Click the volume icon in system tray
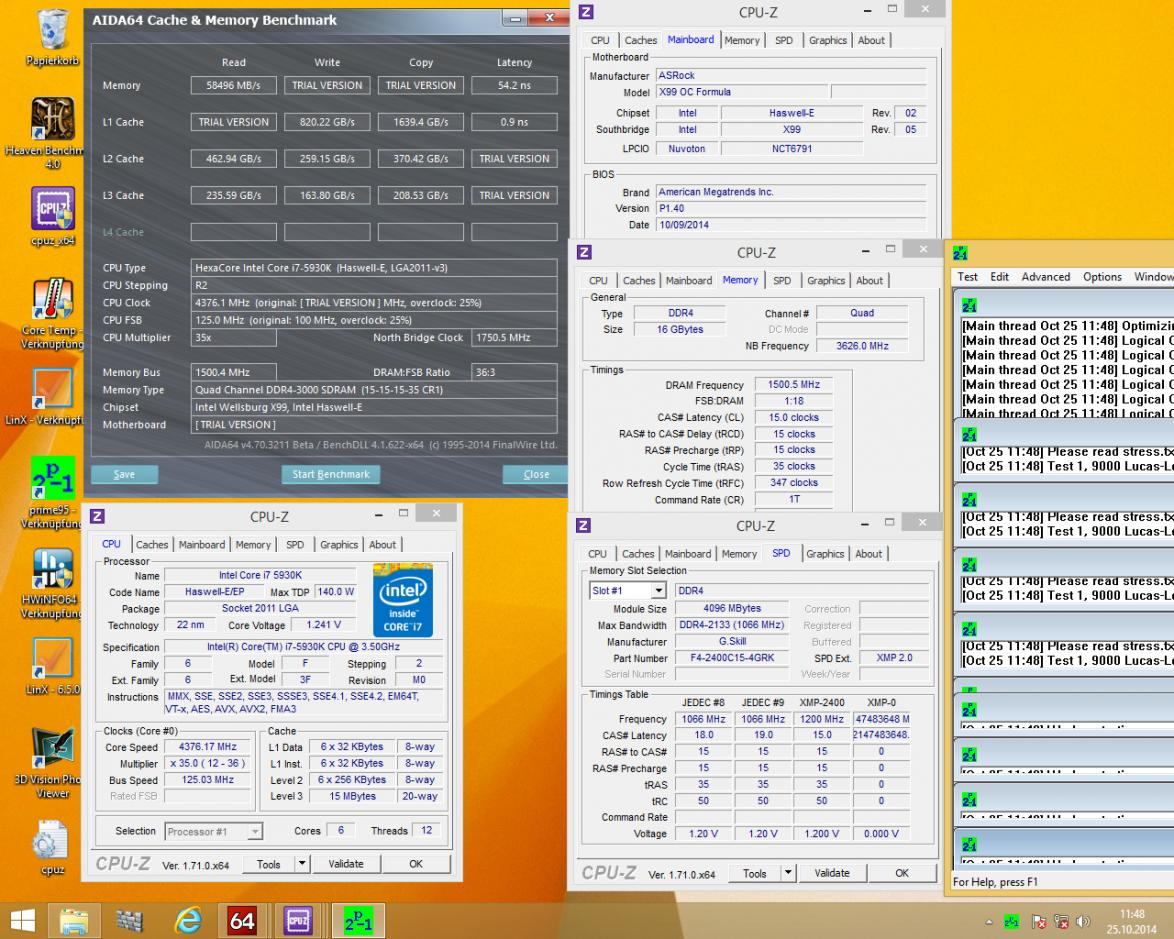 click(1083, 922)
